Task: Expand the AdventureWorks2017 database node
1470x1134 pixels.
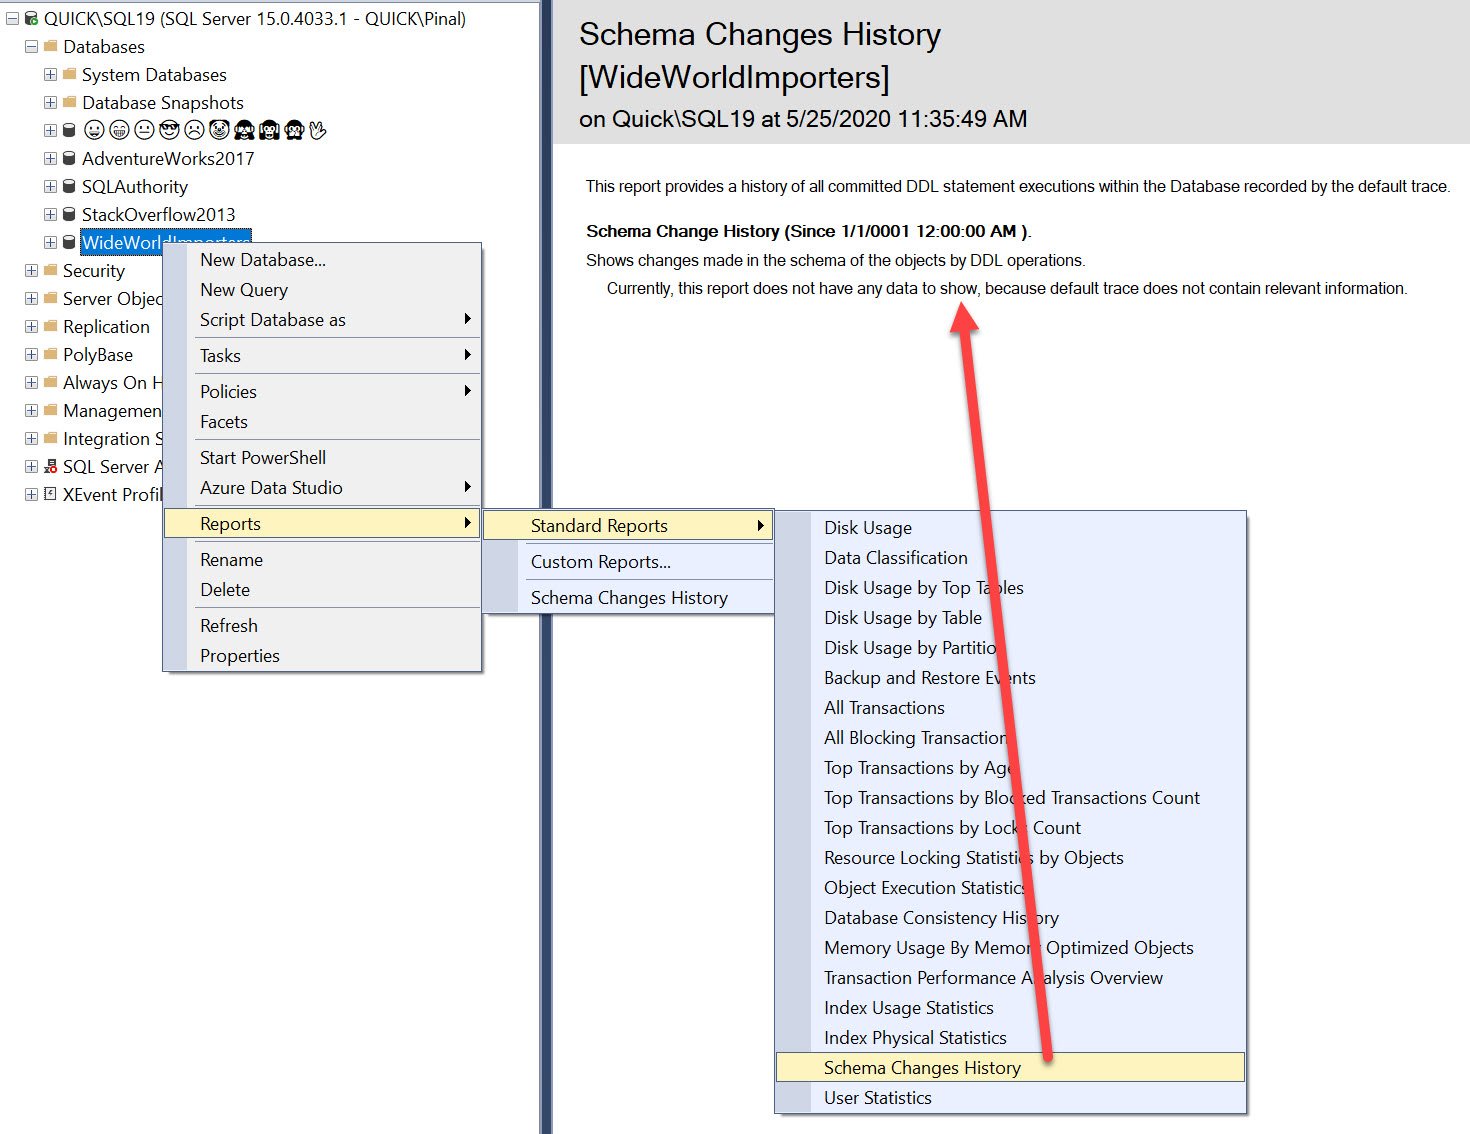Action: click(x=50, y=159)
